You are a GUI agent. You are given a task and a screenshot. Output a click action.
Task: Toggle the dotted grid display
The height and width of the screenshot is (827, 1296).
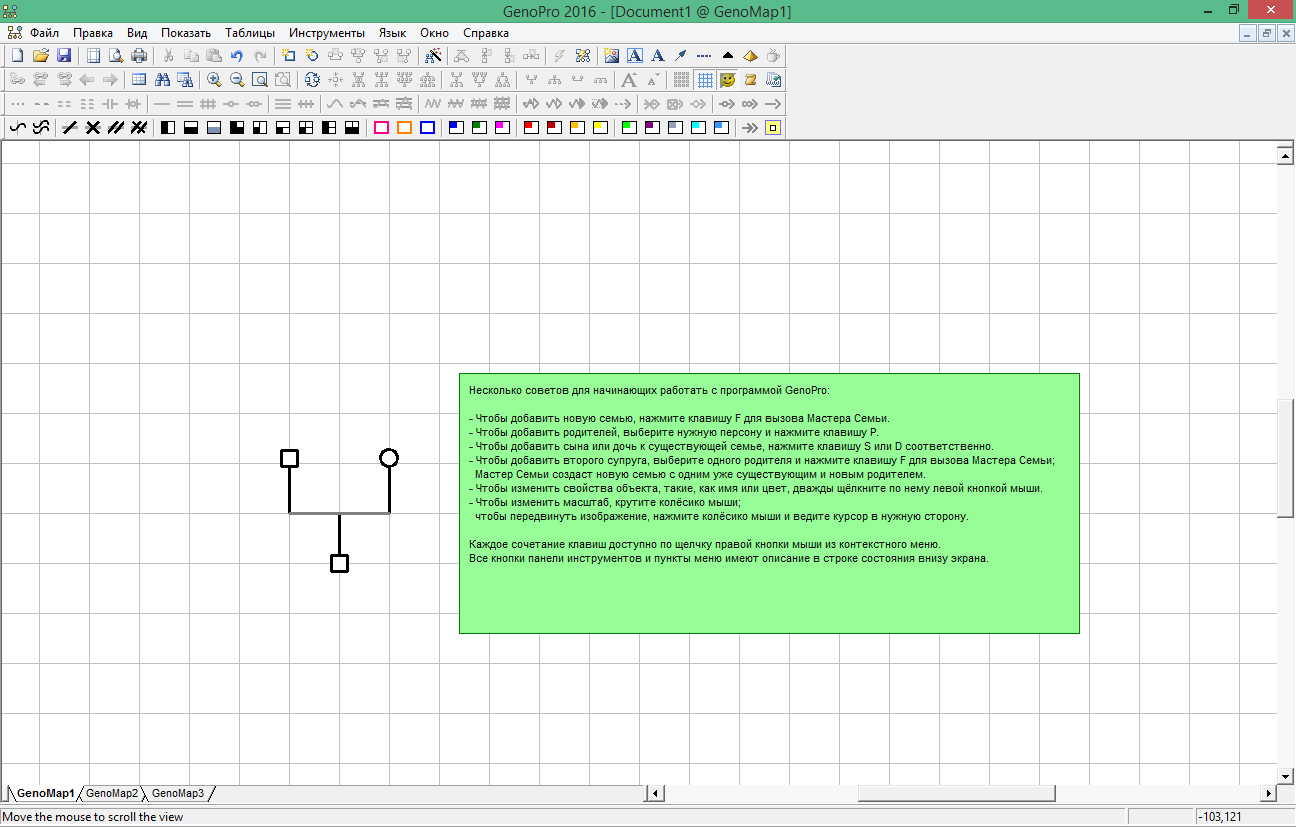[x=682, y=80]
